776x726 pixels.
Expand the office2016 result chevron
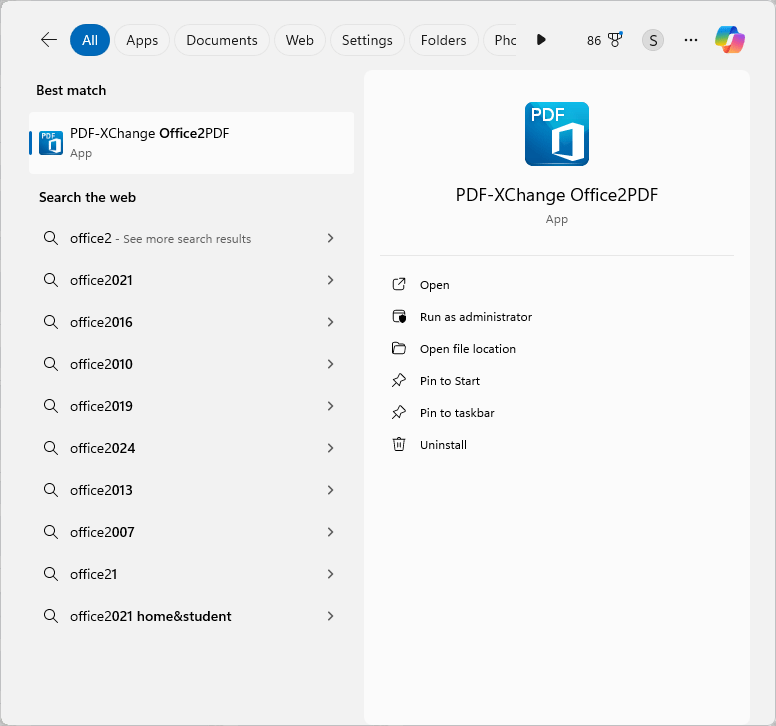pyautogui.click(x=331, y=322)
